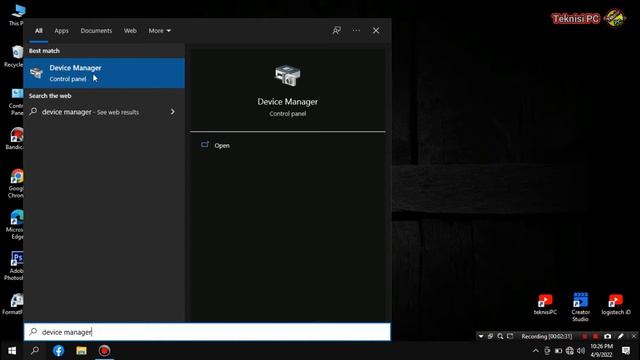Activate the recording bar pencil draw tool
The height and width of the screenshot is (360, 640).
[621, 336]
